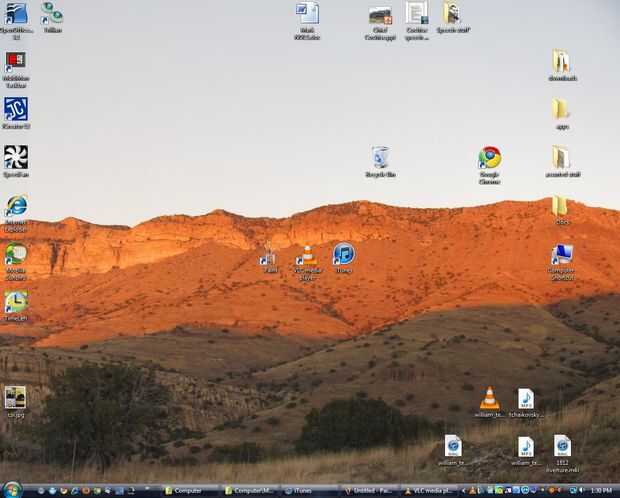Launch Internet Explorer from the Quick Launch bar
The image size is (620, 498).
75,491
